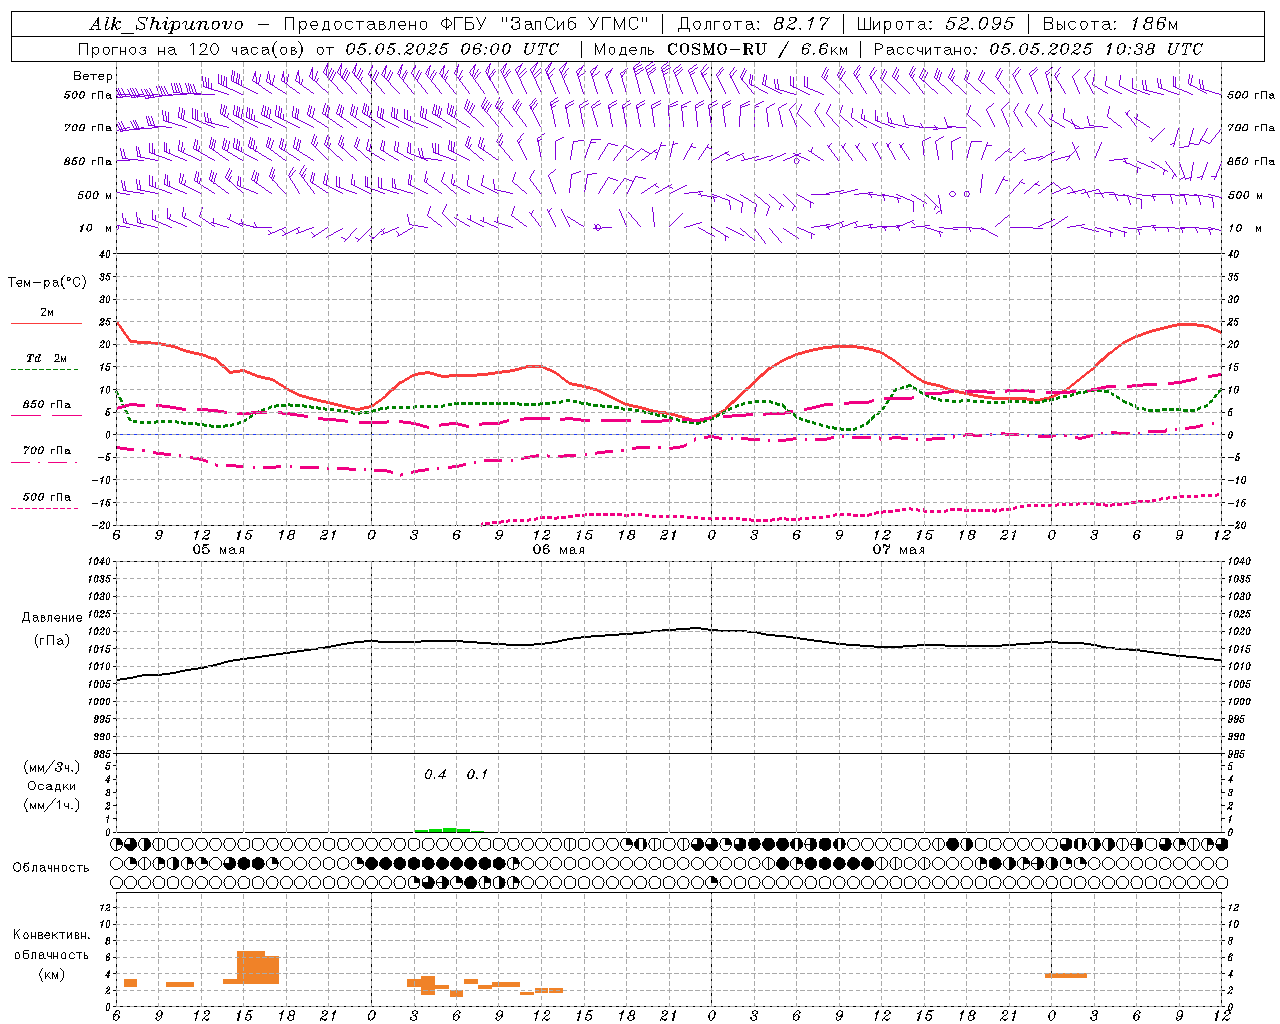Click the Тем-ра(°C) axis title

[x=47, y=283]
